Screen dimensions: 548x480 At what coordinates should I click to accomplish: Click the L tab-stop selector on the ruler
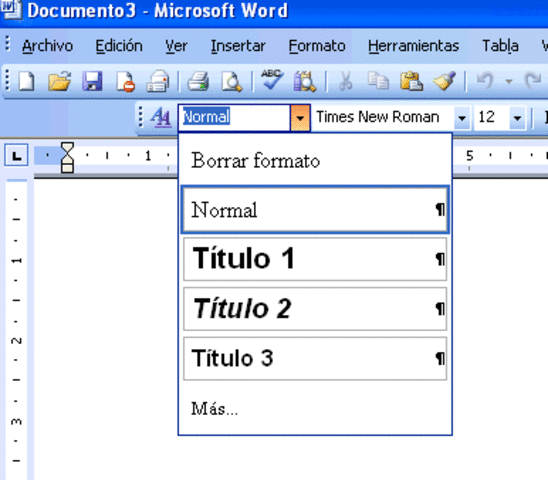[x=16, y=155]
